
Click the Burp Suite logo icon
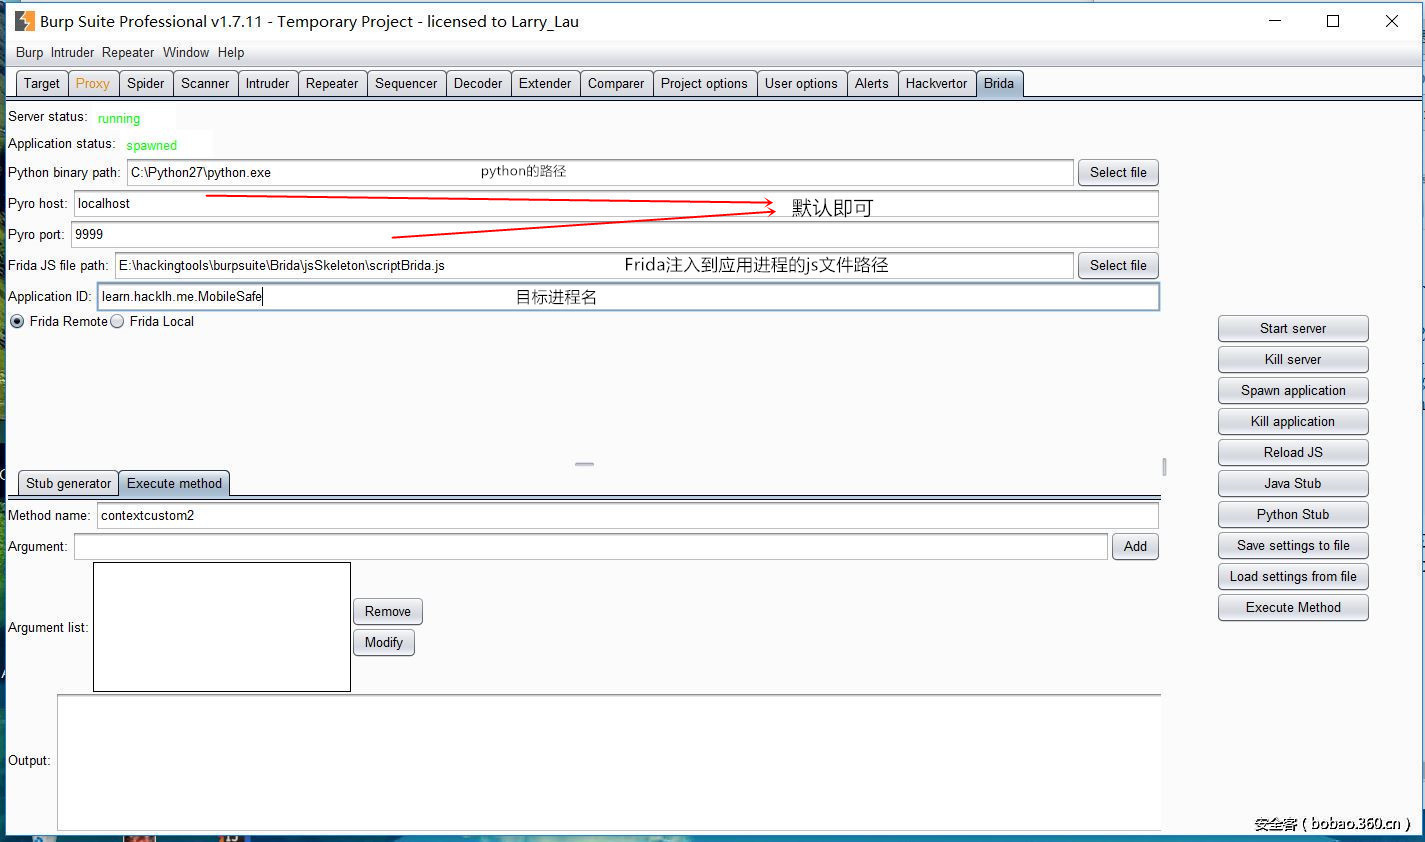point(24,21)
